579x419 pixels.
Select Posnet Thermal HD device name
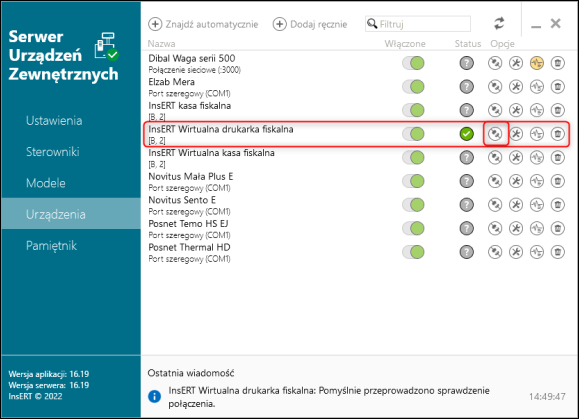pos(189,247)
